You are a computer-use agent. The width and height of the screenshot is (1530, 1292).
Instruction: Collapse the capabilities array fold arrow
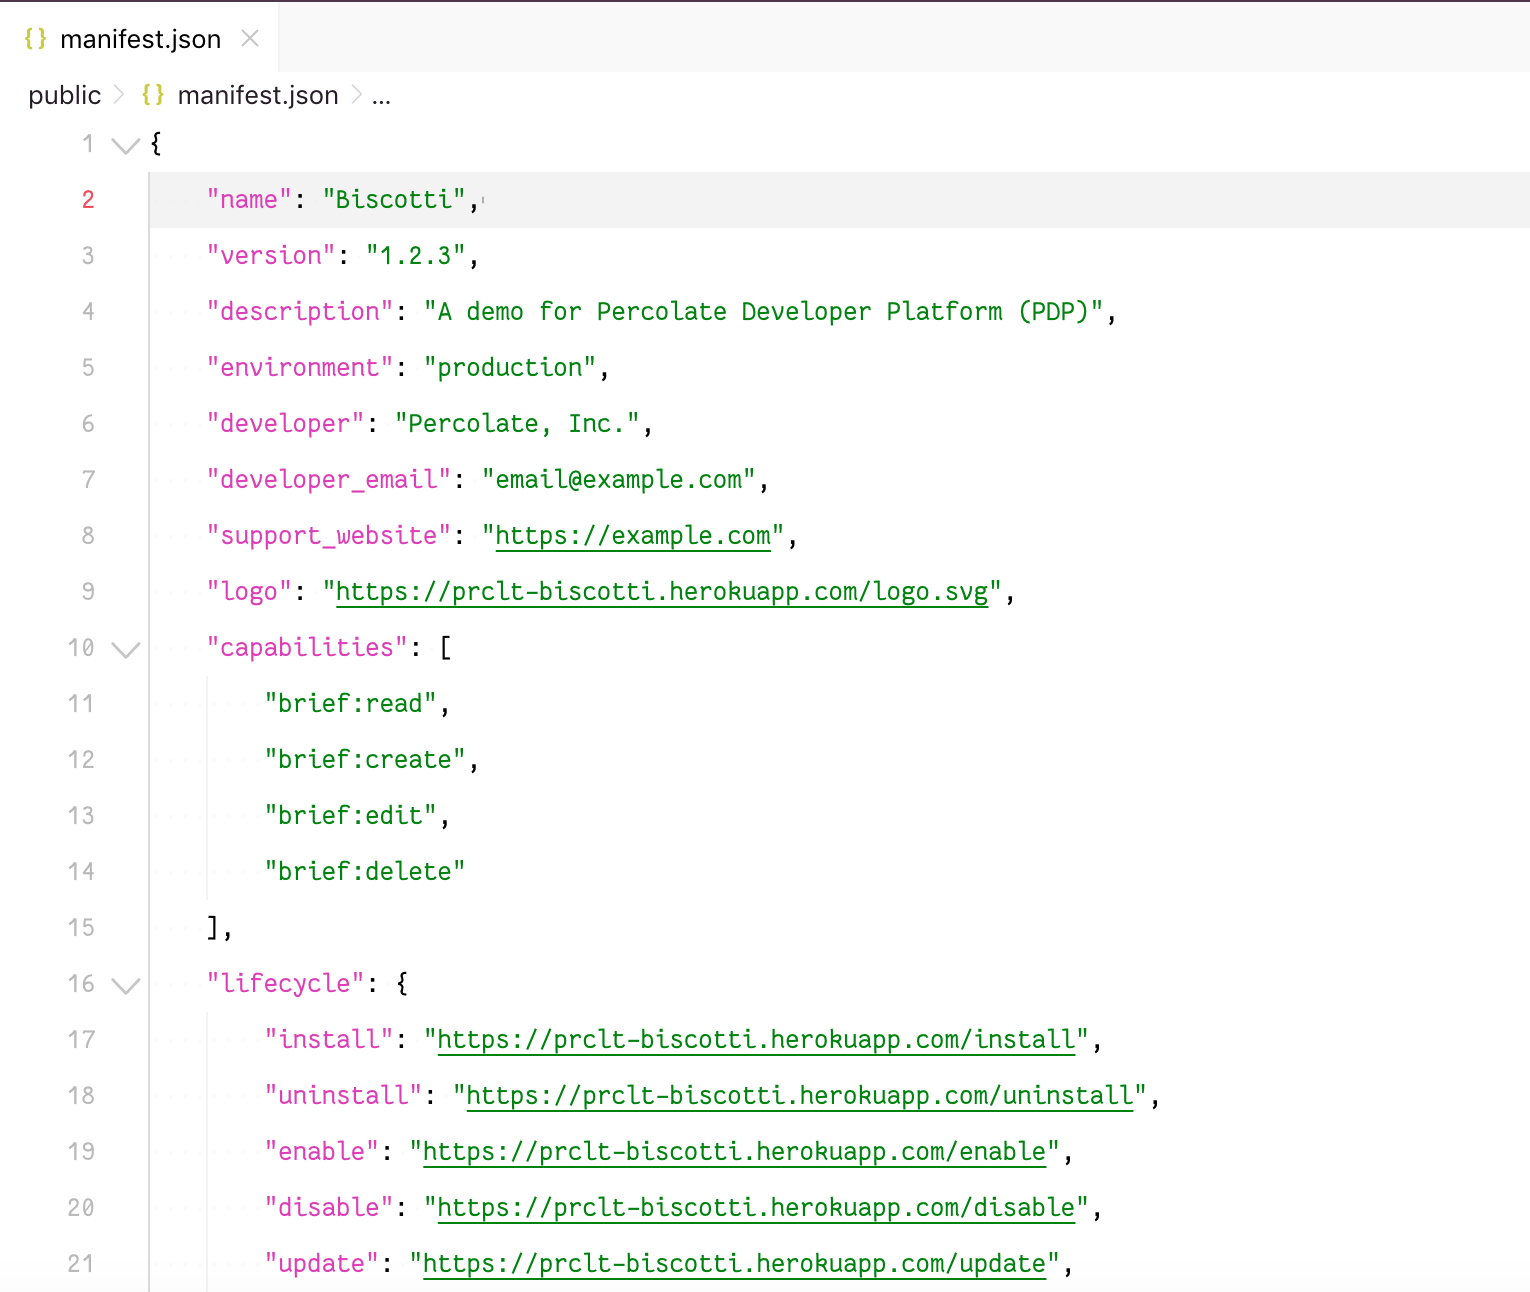125,649
